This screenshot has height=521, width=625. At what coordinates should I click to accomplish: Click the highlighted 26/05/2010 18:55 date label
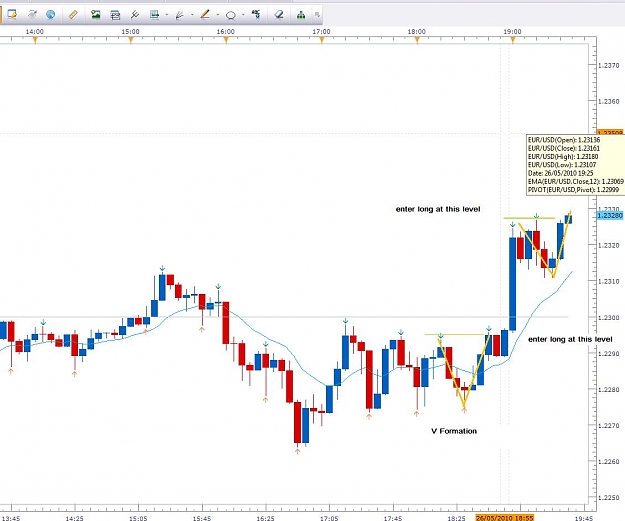[x=505, y=518]
